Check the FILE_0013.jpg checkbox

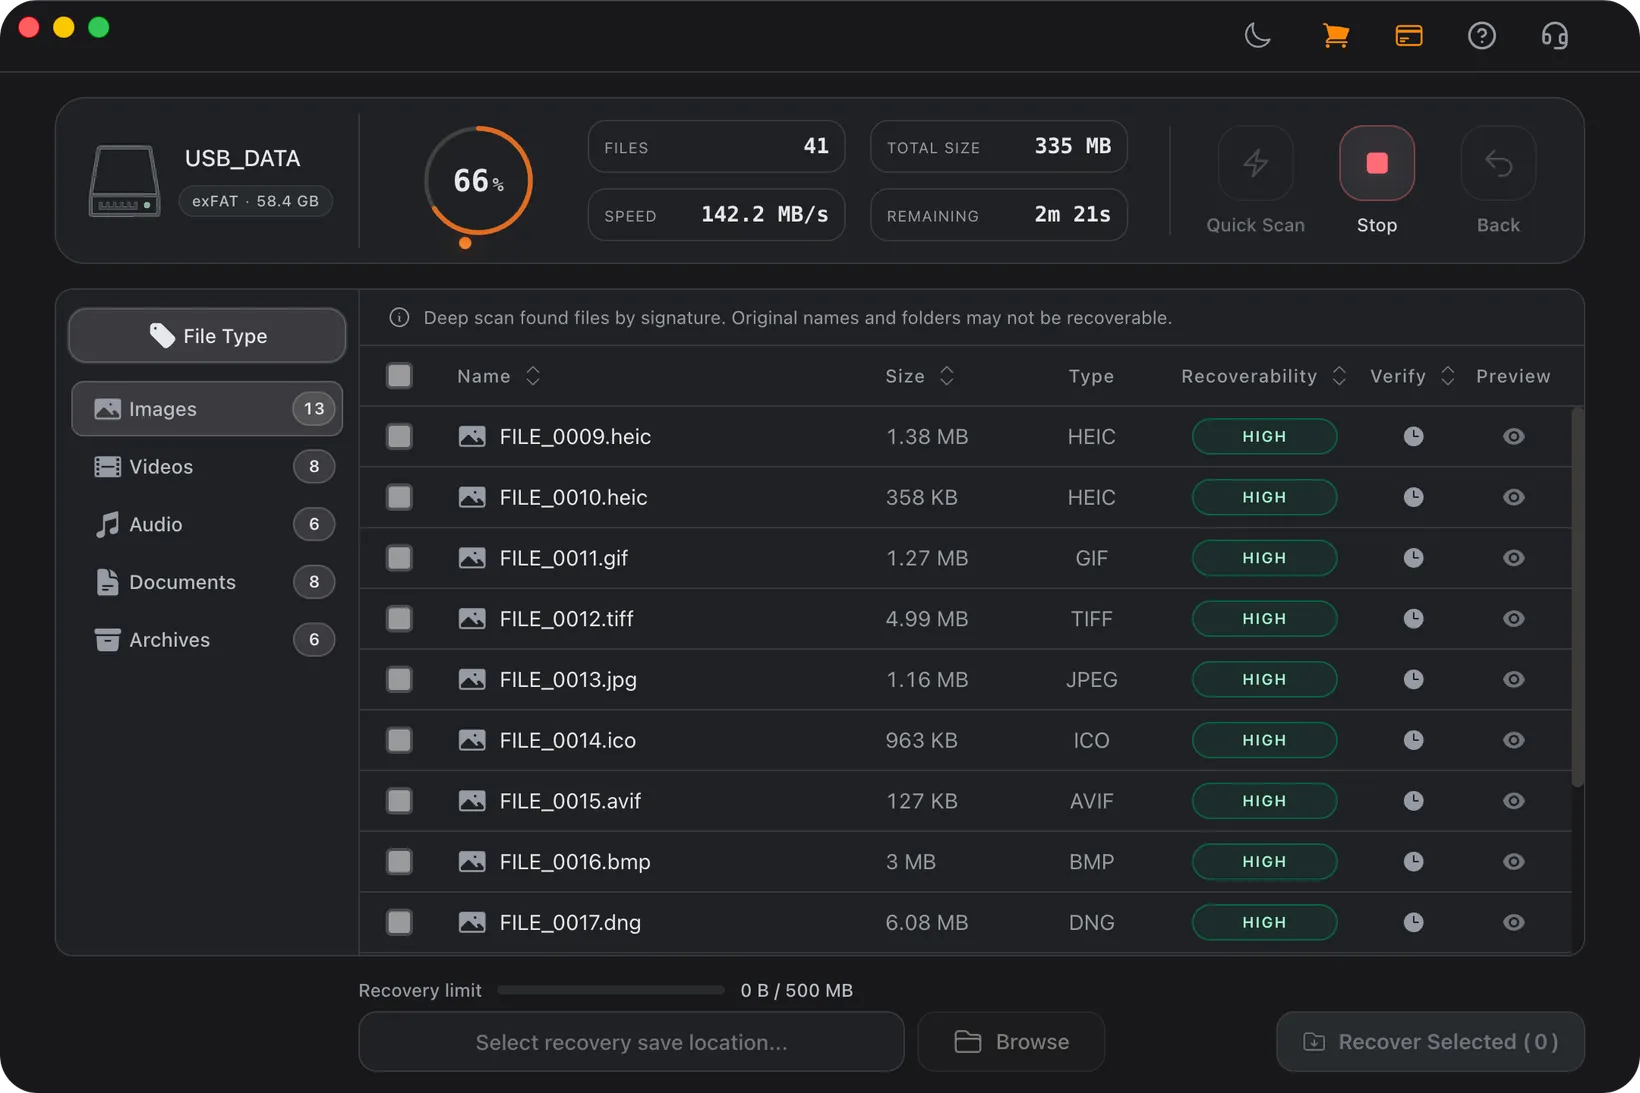[399, 679]
